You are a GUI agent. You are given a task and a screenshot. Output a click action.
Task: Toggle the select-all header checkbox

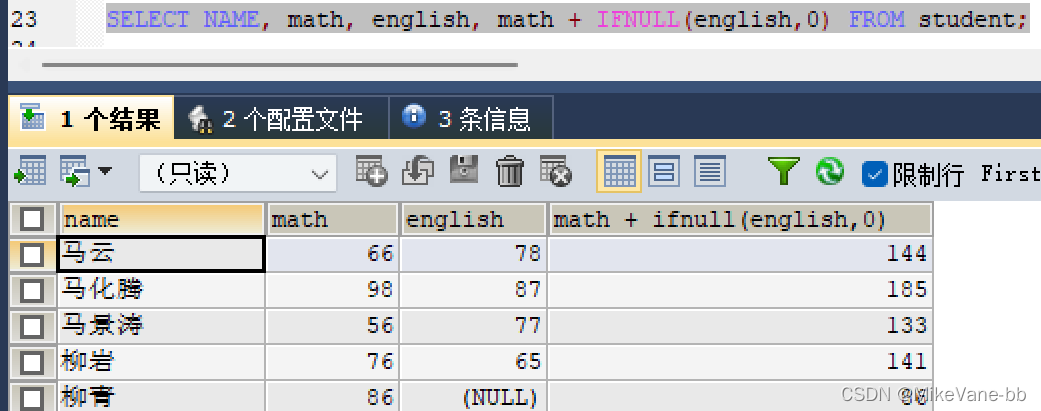pos(33,219)
